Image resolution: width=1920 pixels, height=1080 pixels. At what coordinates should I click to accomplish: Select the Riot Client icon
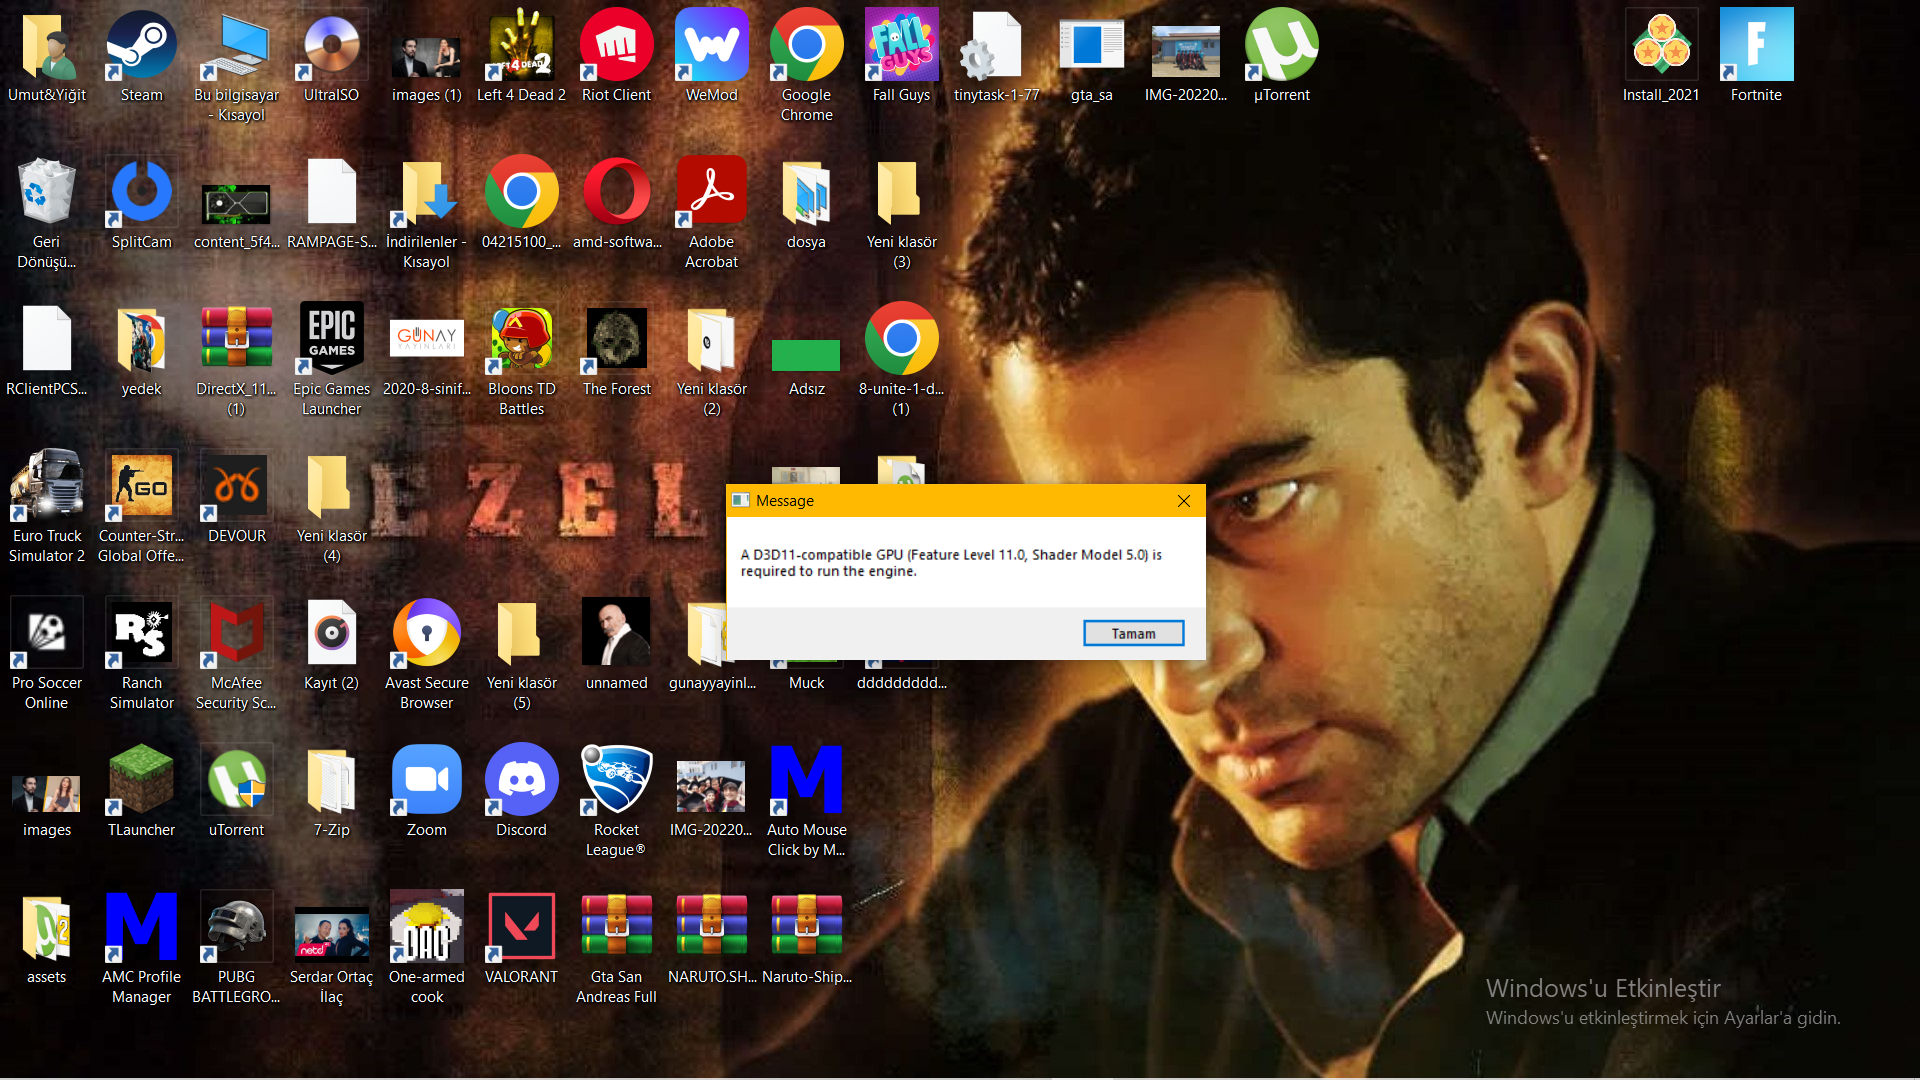coord(616,46)
